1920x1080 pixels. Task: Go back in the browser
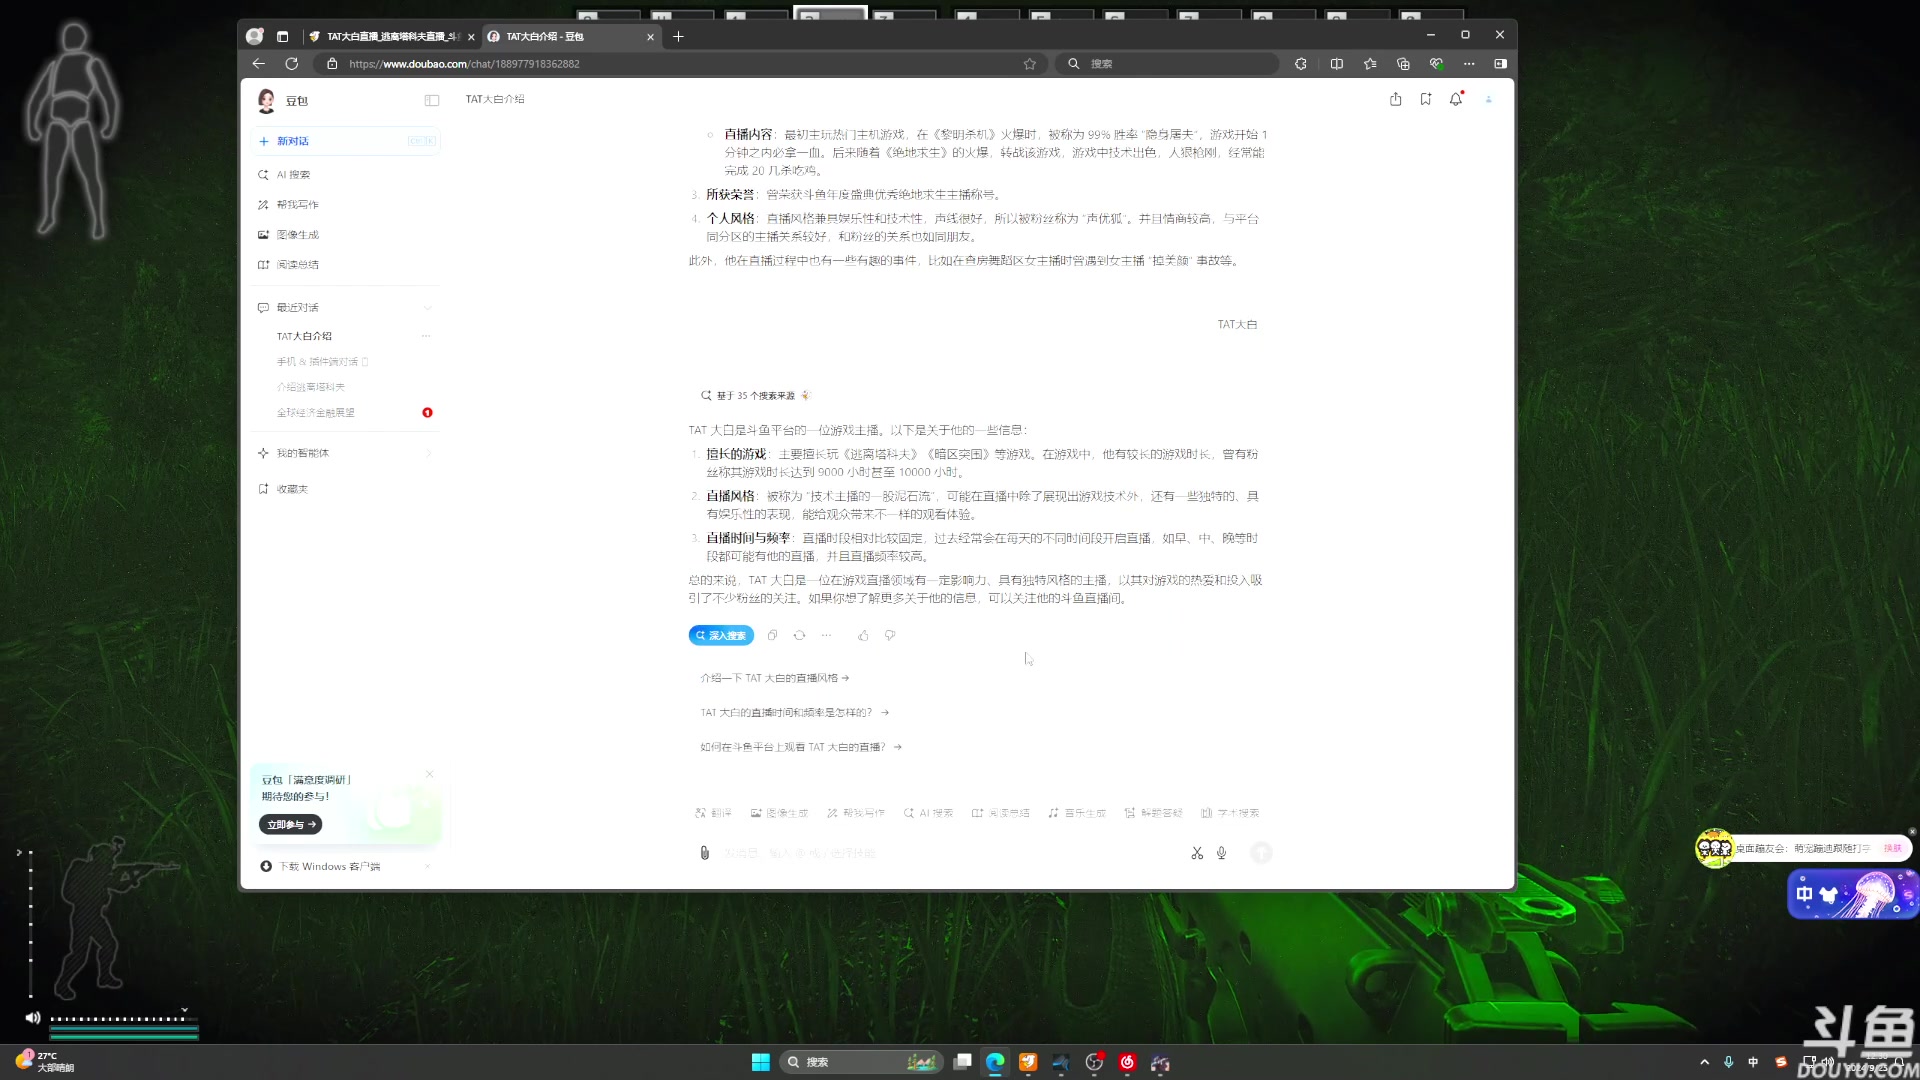[x=259, y=63]
